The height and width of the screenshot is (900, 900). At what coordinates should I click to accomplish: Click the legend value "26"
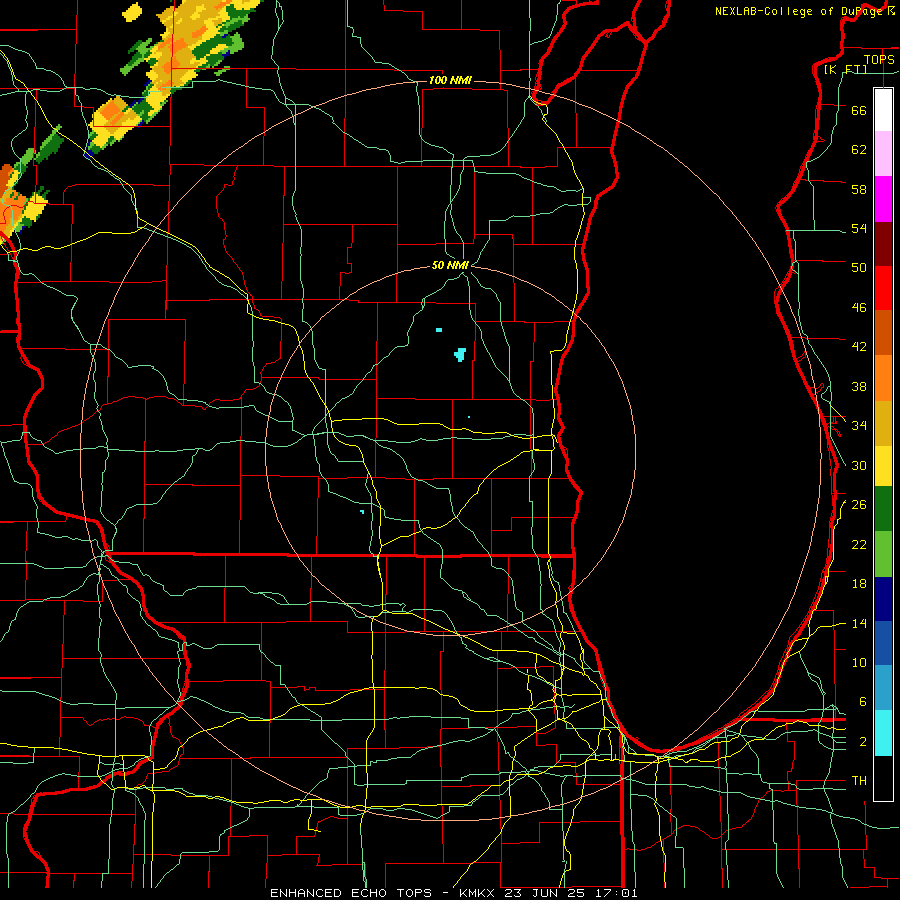[859, 505]
